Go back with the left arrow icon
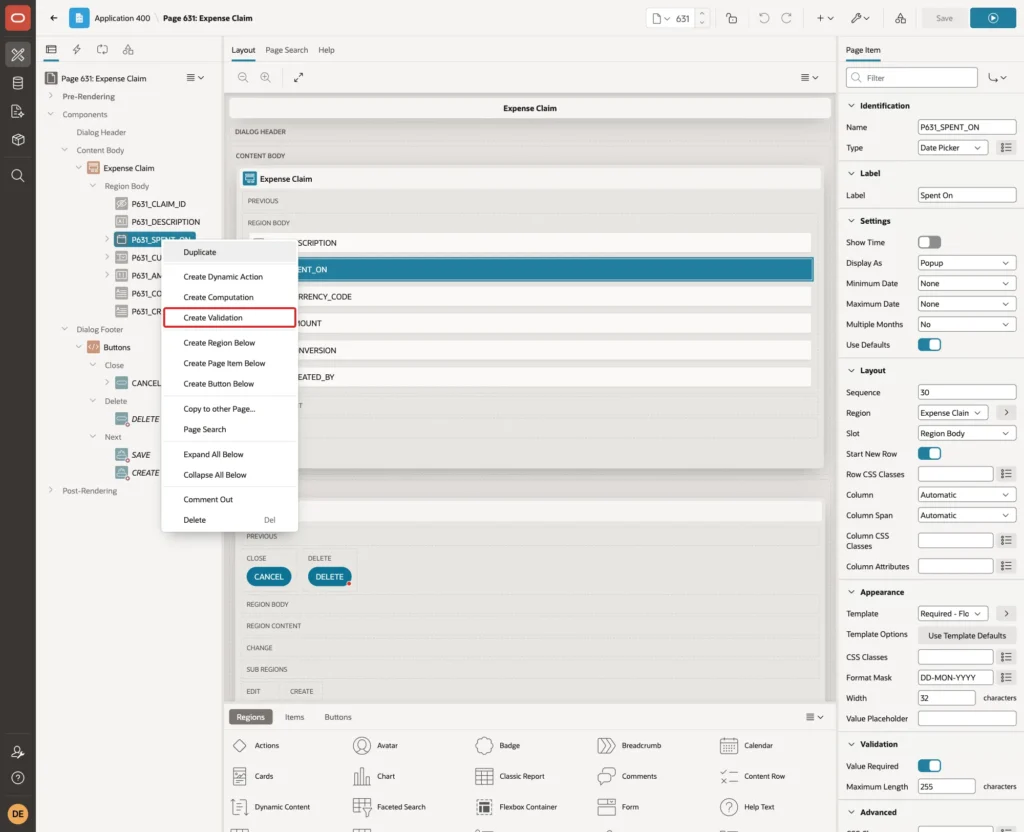Screen dimensions: 1024x832 pos(54,18)
